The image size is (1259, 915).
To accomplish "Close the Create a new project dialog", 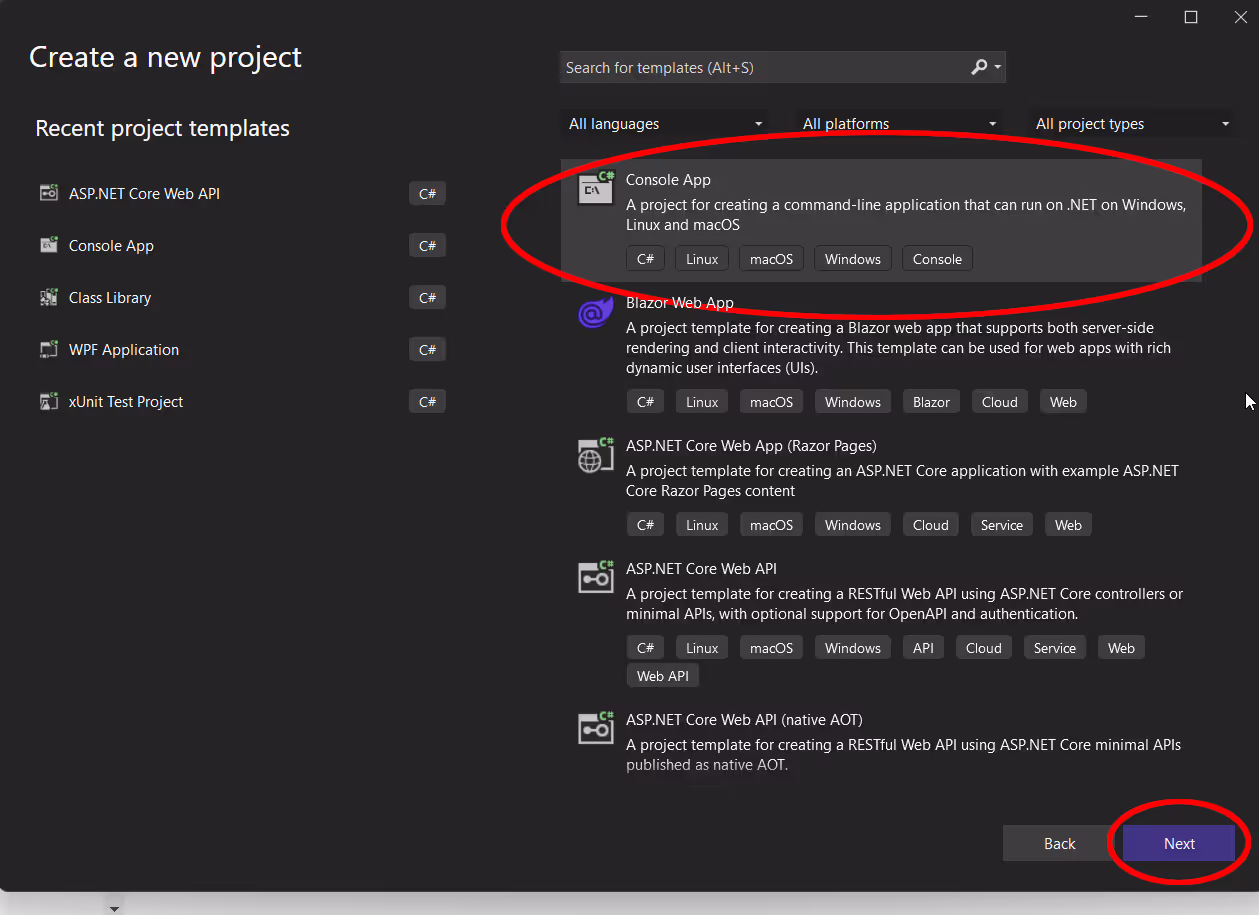I will coord(1240,17).
